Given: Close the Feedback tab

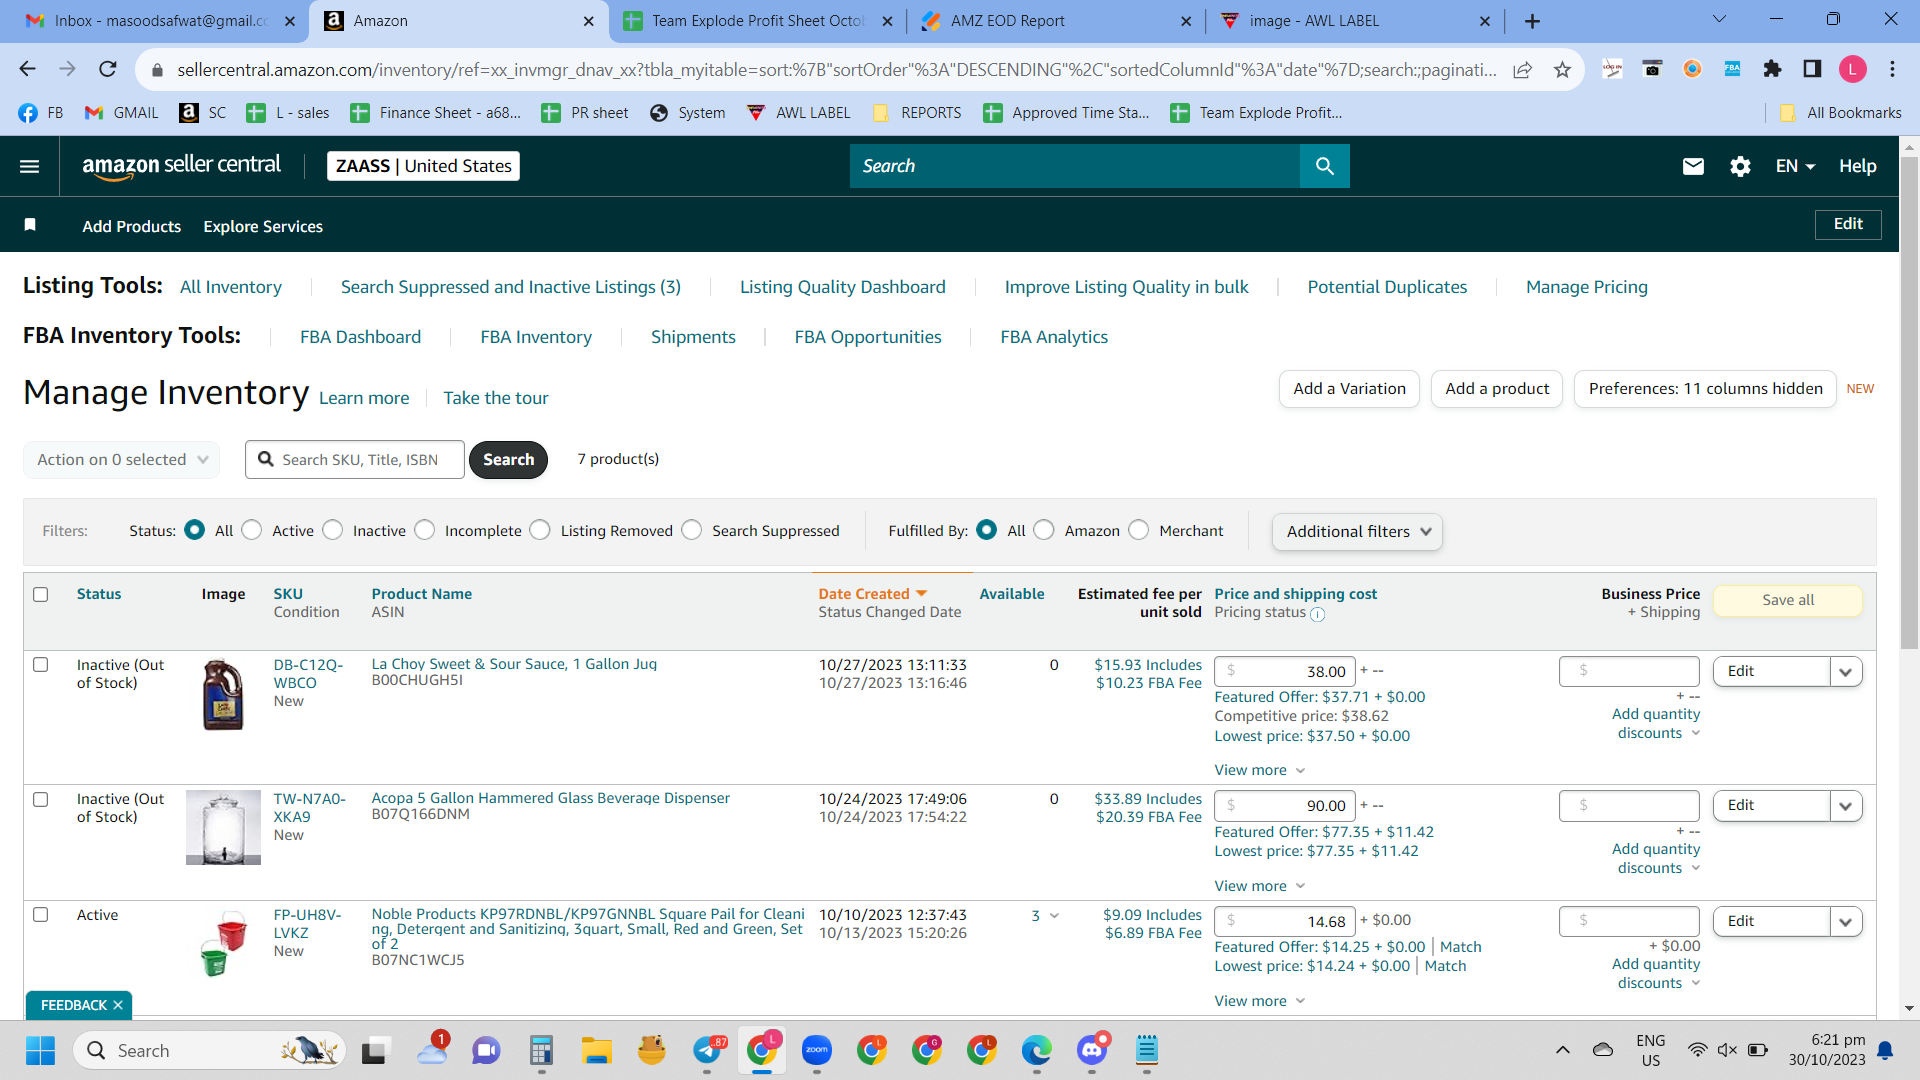Looking at the screenshot, I should (x=118, y=1005).
